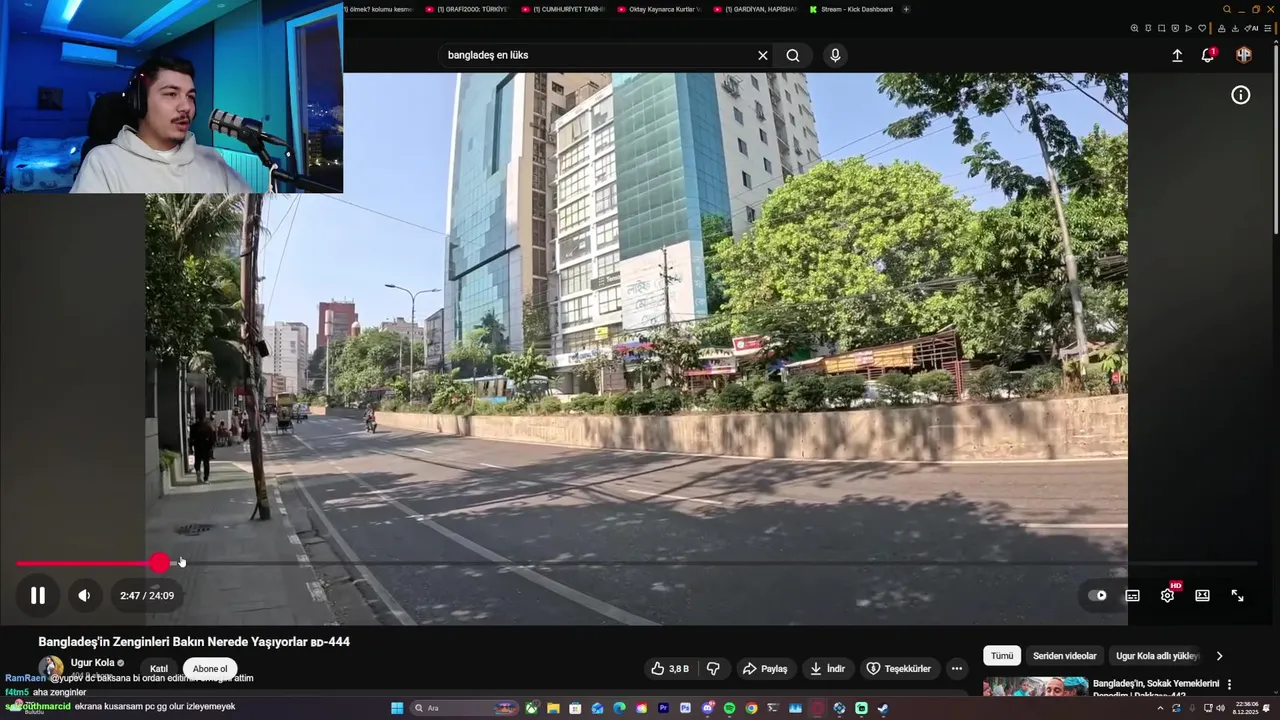Subscribe with Abone ol button

click(210, 668)
